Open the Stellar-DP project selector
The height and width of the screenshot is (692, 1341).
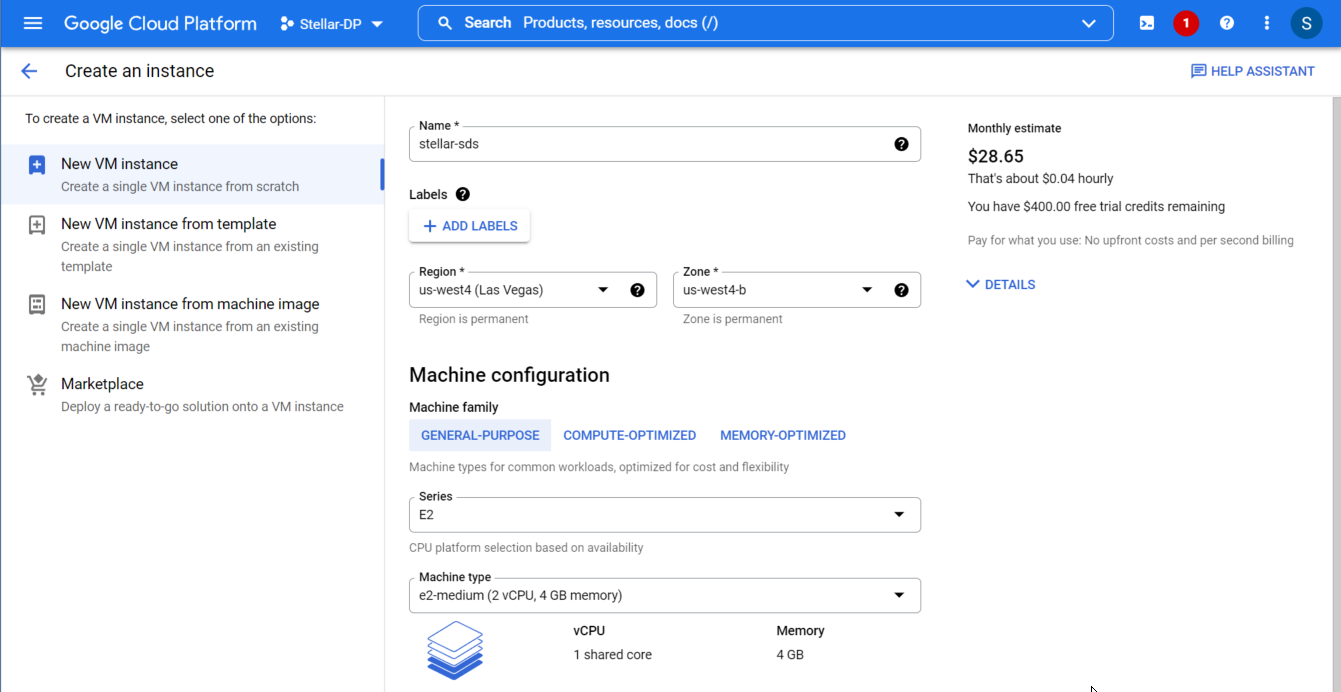coord(332,24)
